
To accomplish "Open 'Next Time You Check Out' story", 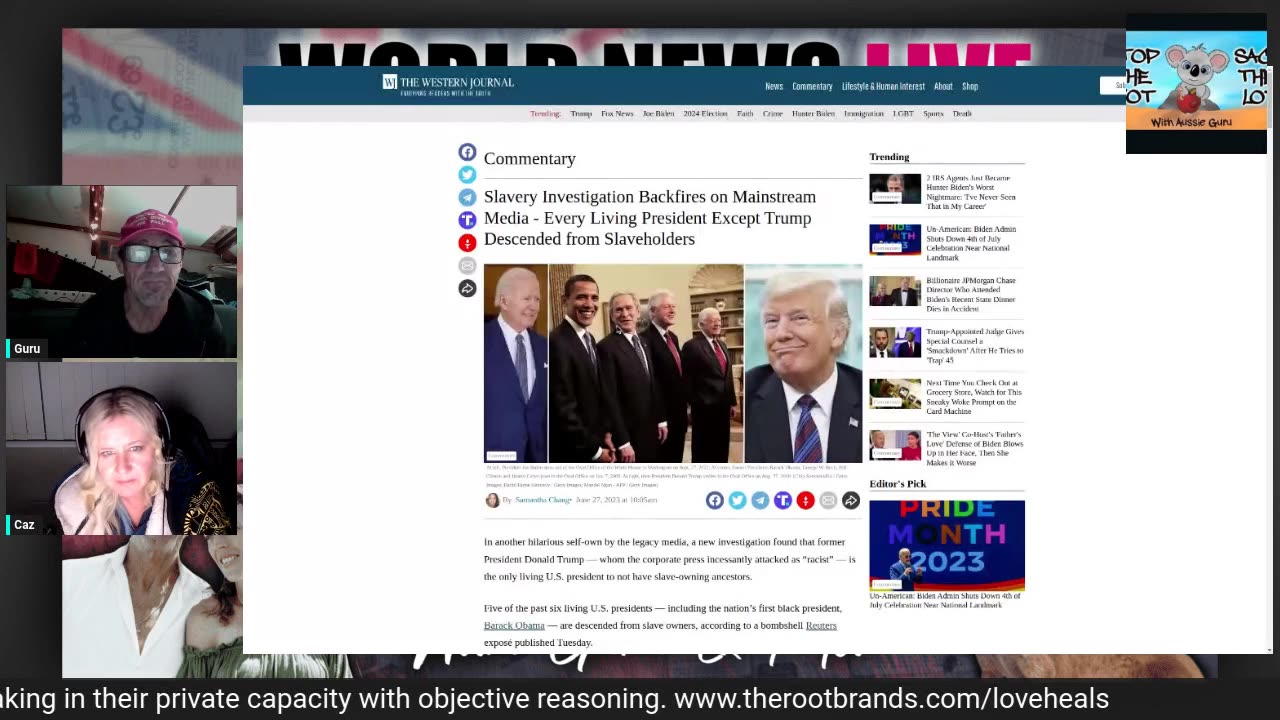I will pyautogui.click(x=973, y=397).
